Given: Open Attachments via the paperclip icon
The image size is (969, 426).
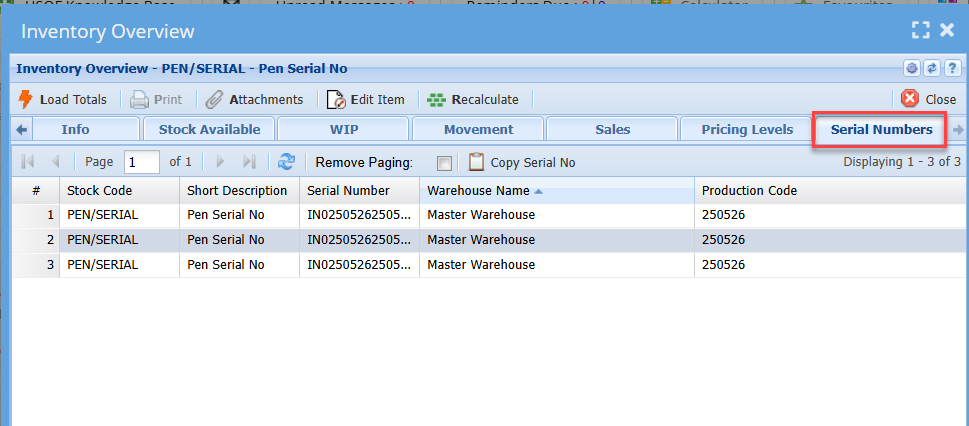Looking at the screenshot, I should pyautogui.click(x=214, y=99).
